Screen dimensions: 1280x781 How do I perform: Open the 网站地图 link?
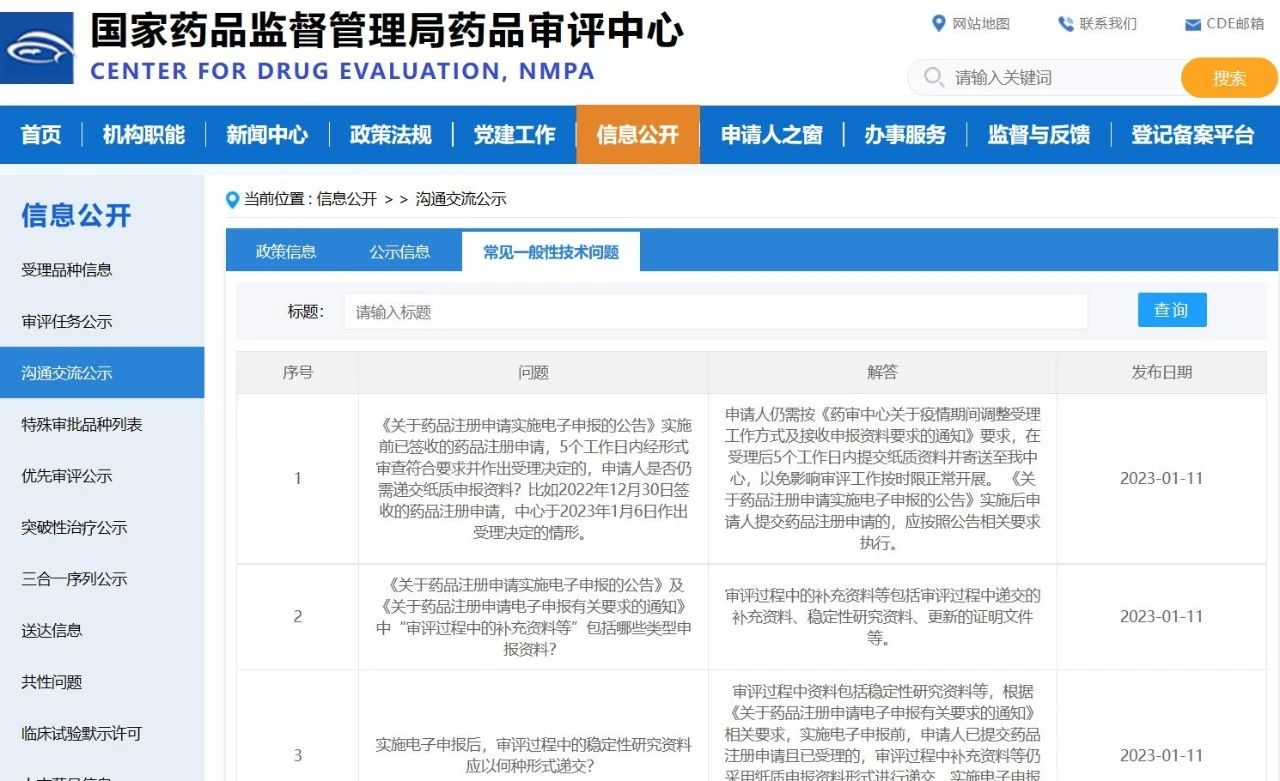click(981, 24)
